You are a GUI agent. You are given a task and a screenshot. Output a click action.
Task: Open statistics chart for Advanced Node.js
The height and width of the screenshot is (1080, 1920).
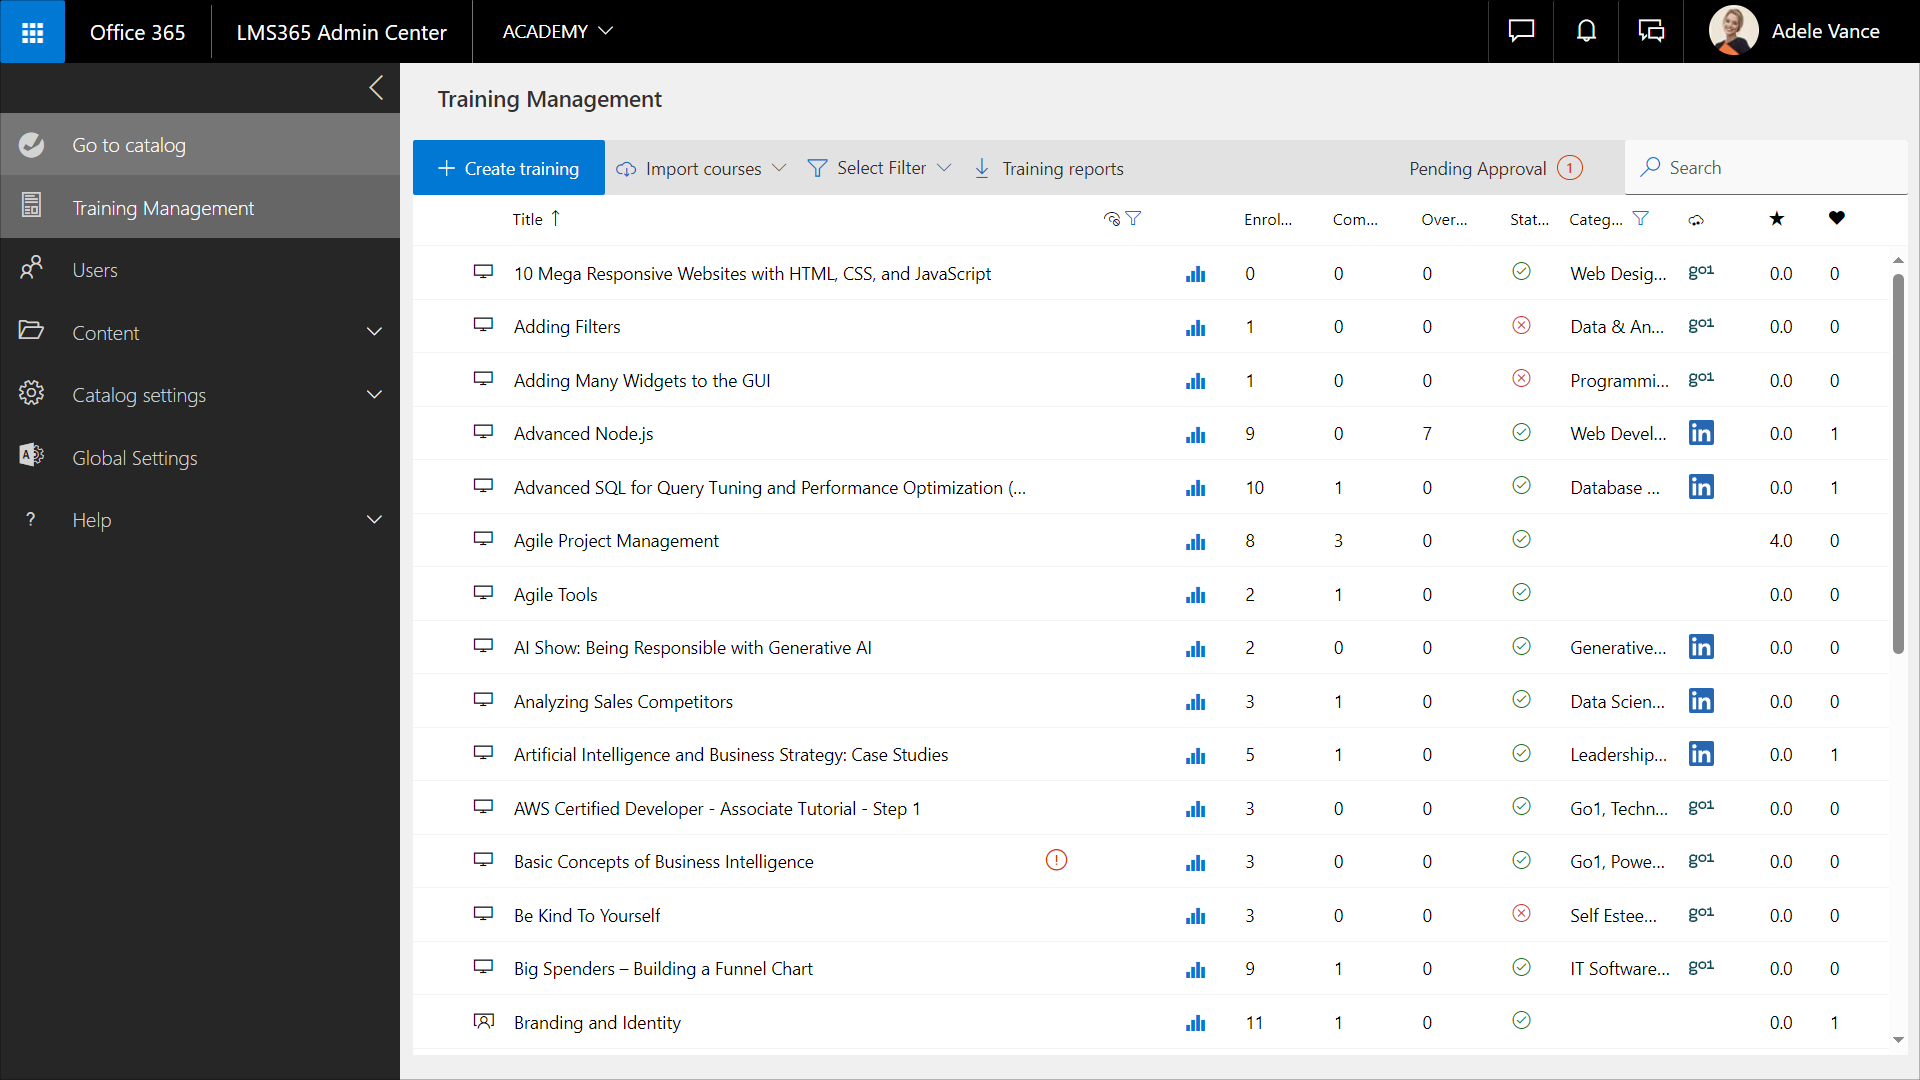point(1195,434)
